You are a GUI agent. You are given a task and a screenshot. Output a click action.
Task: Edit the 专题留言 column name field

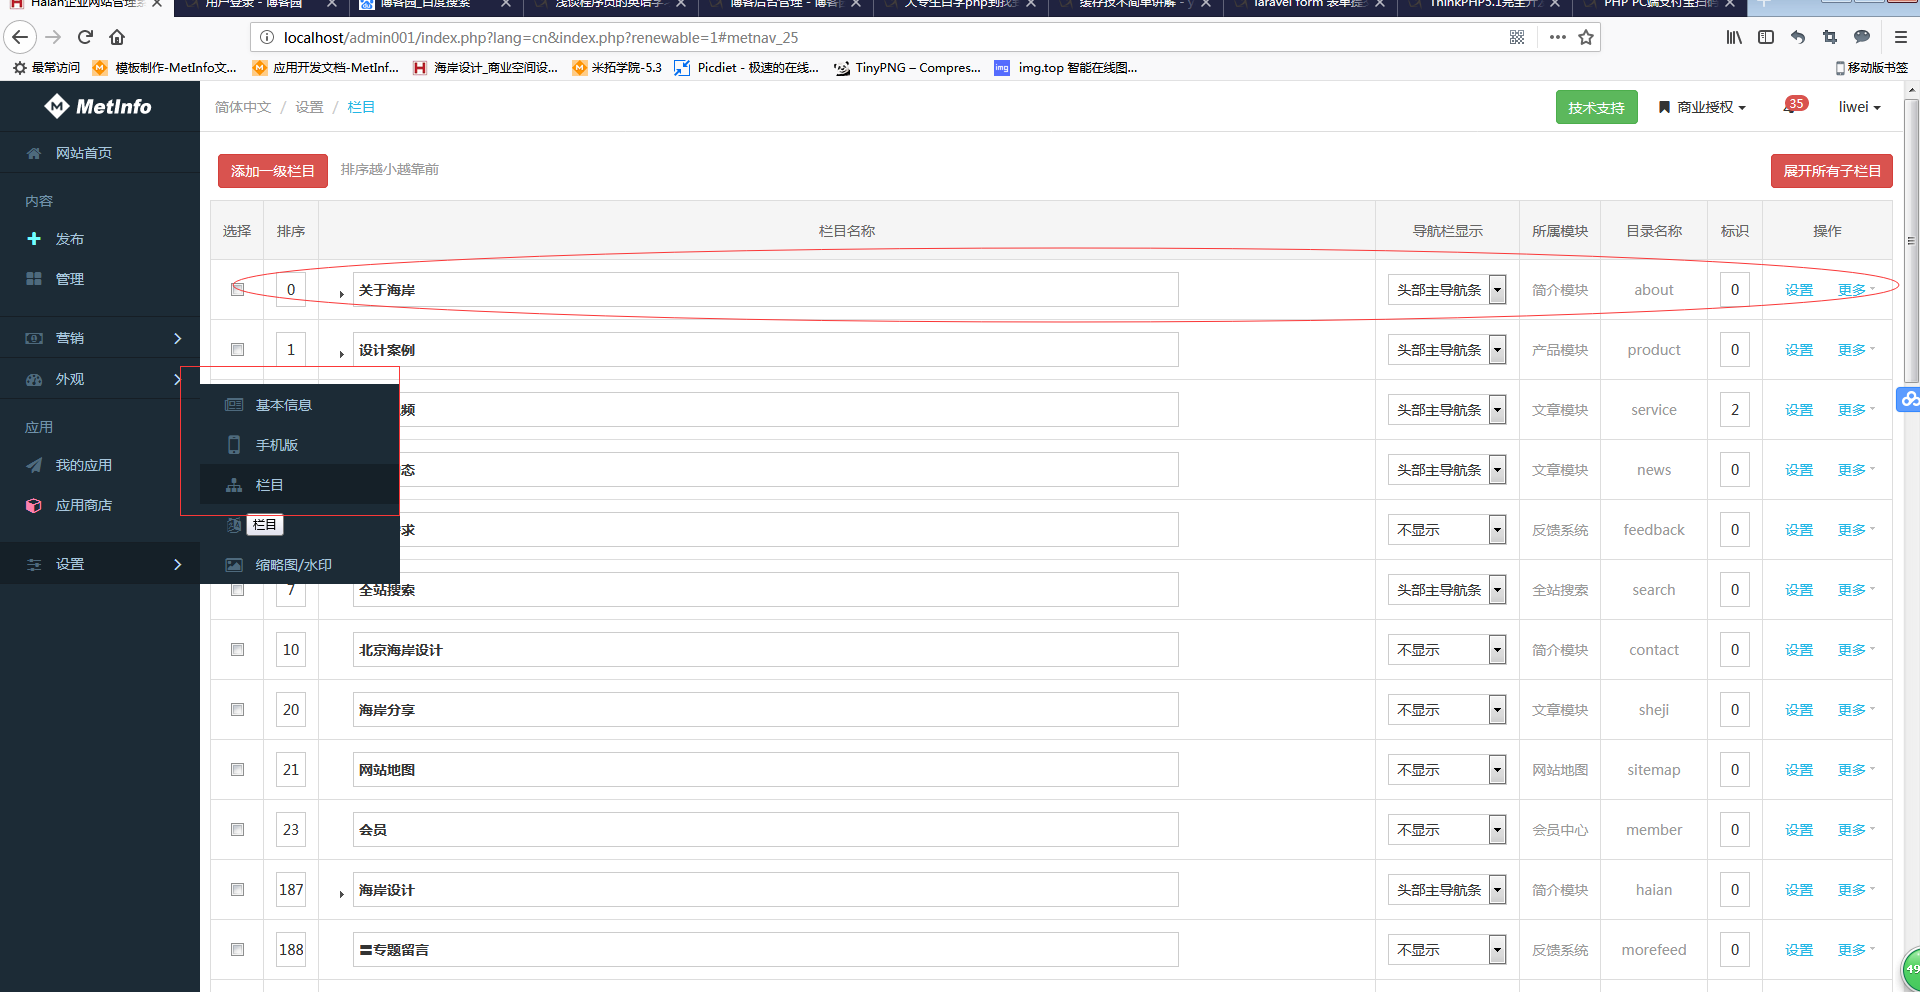tap(765, 950)
